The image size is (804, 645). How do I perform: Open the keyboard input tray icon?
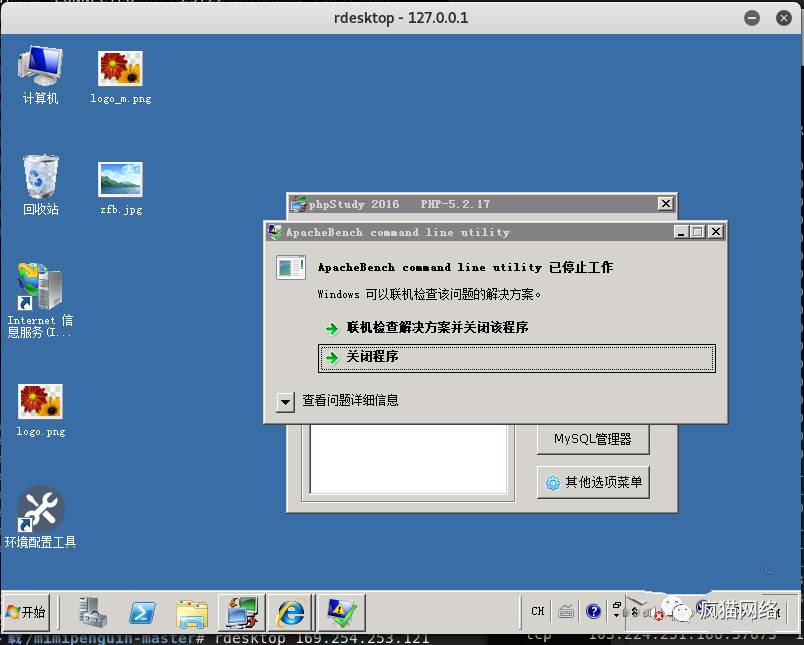click(566, 611)
